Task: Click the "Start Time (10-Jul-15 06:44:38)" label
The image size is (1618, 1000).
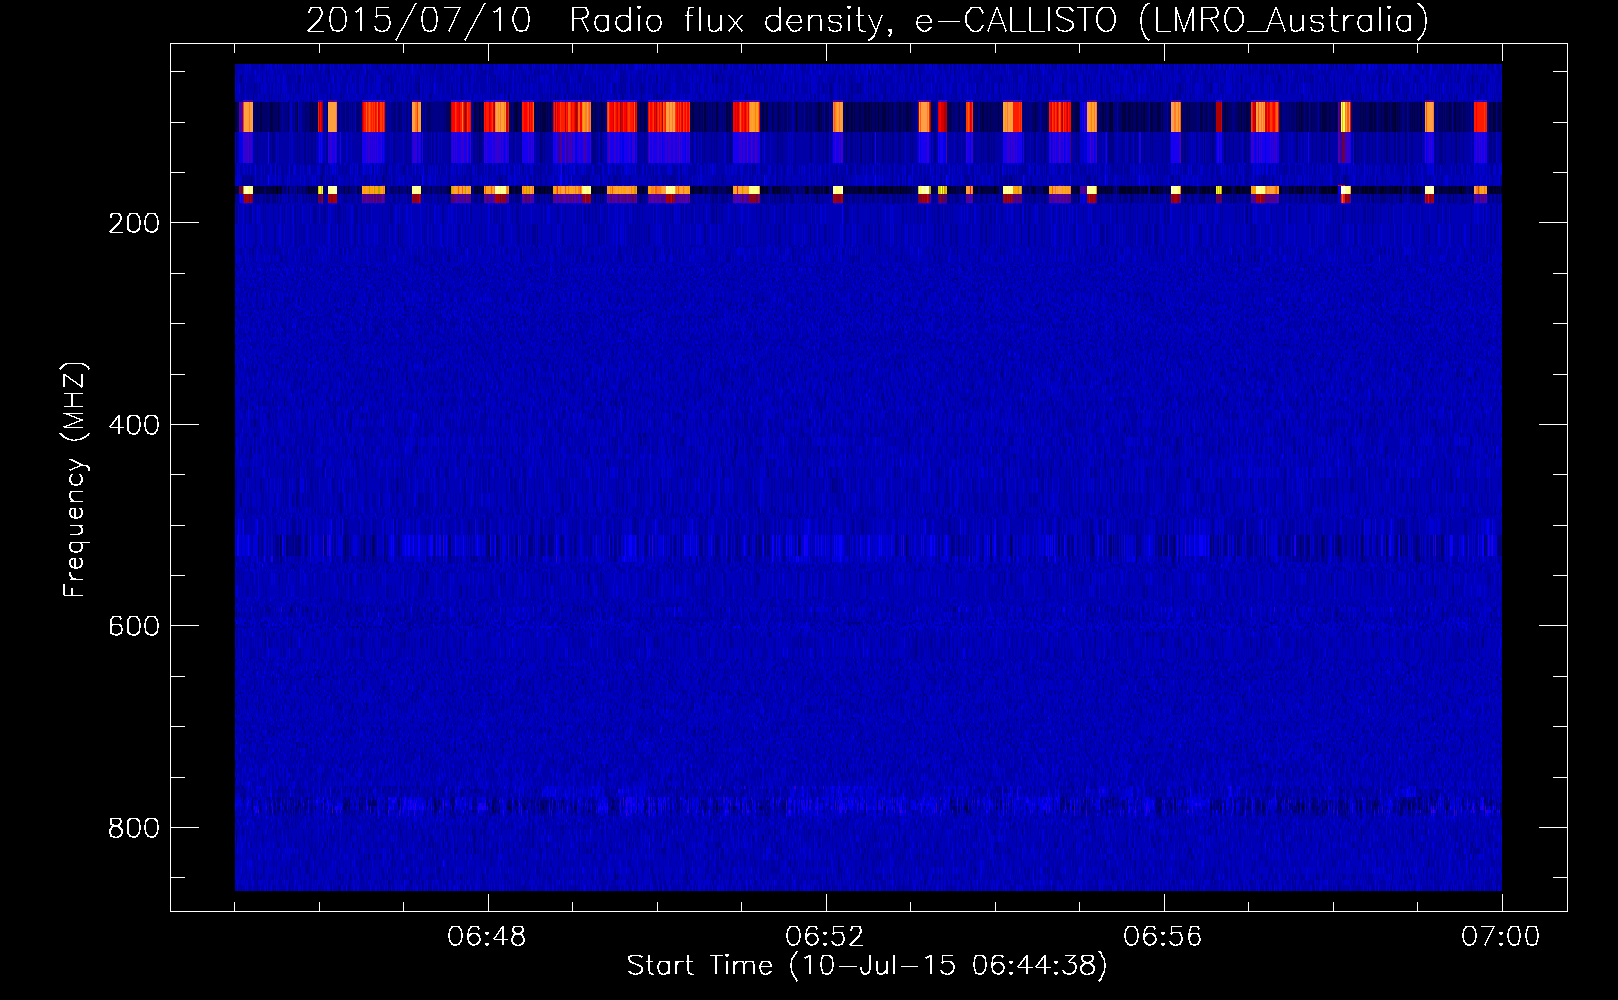Action: point(867,966)
